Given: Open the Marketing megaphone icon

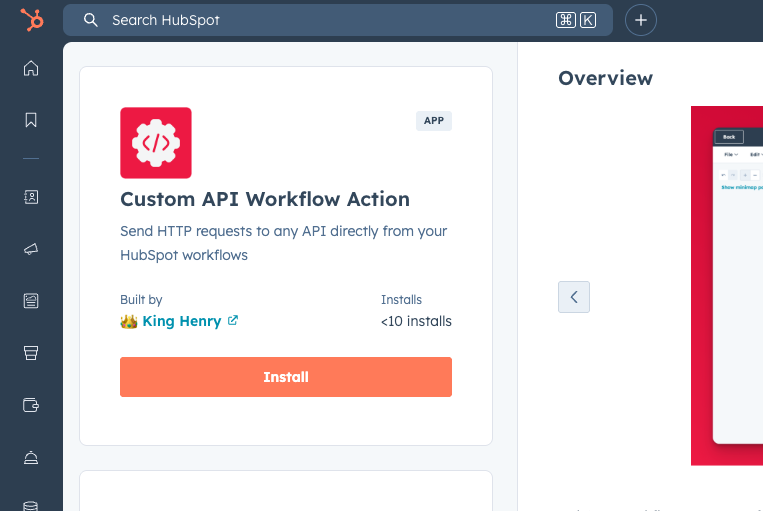Looking at the screenshot, I should [x=31, y=249].
